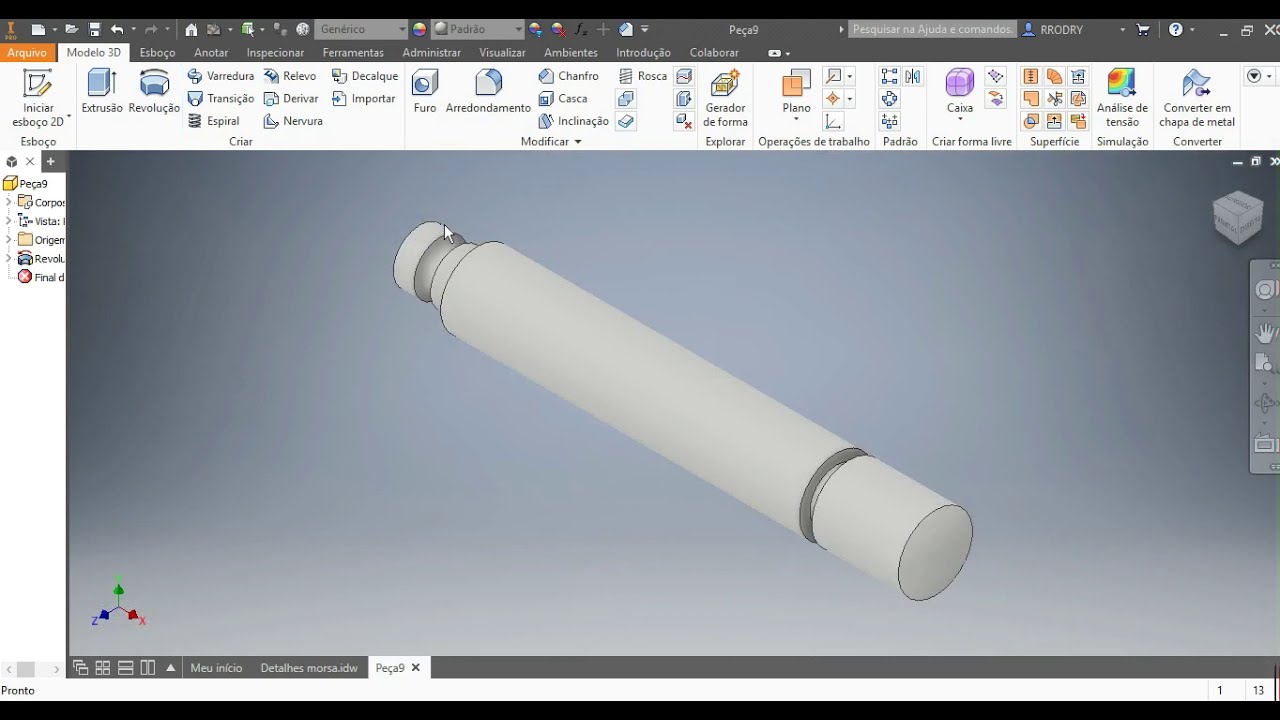Click the Relevo emboss tool

tap(290, 76)
